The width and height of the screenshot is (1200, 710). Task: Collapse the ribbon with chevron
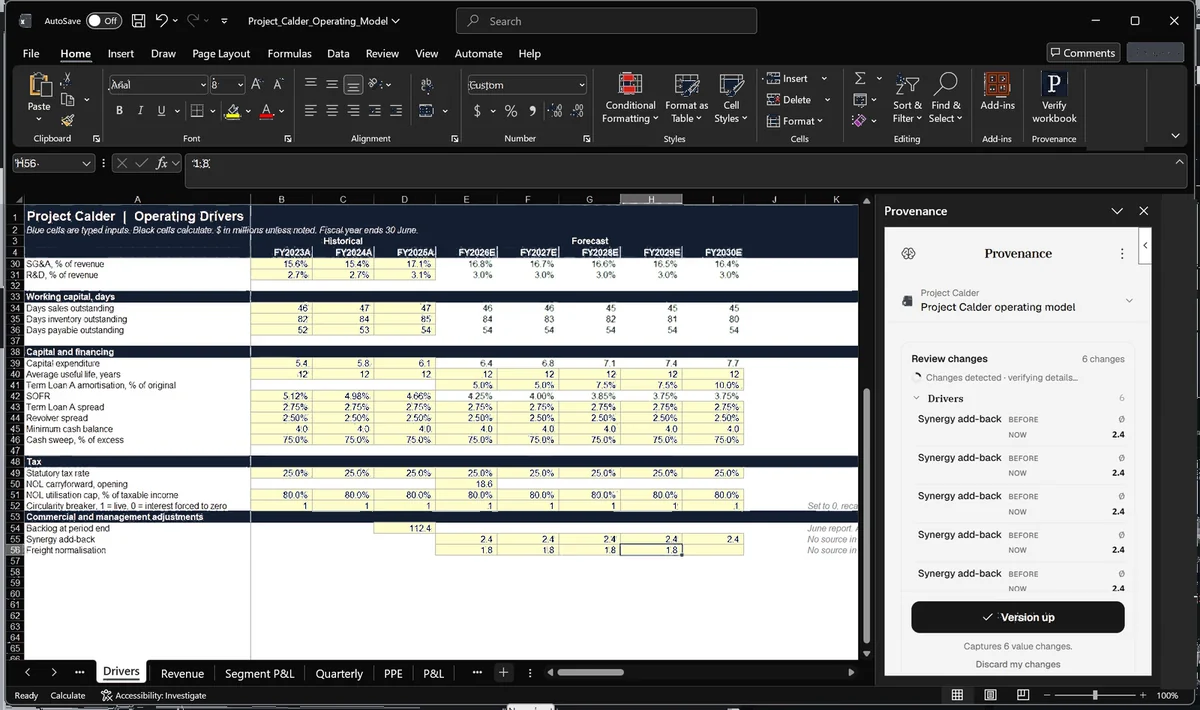pos(1176,136)
